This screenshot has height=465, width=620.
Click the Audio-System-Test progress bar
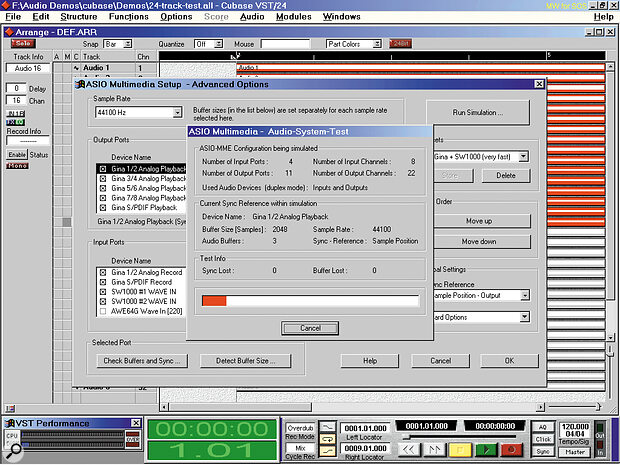pos(310,301)
